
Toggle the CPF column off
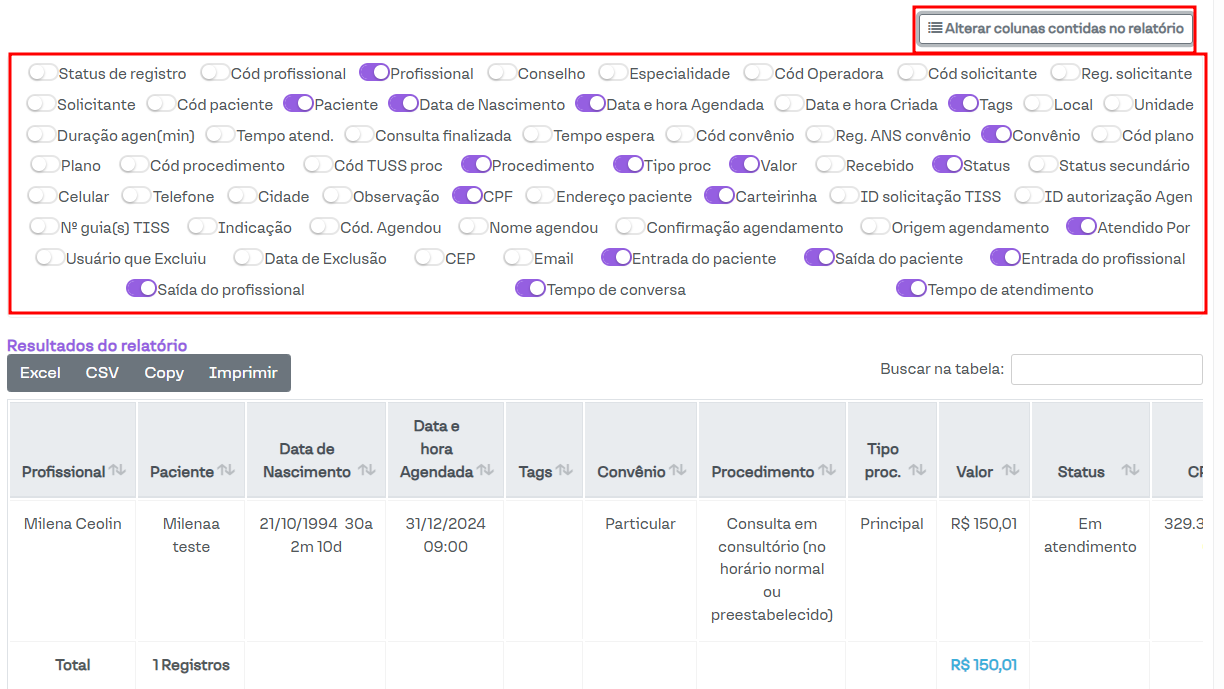click(467, 196)
